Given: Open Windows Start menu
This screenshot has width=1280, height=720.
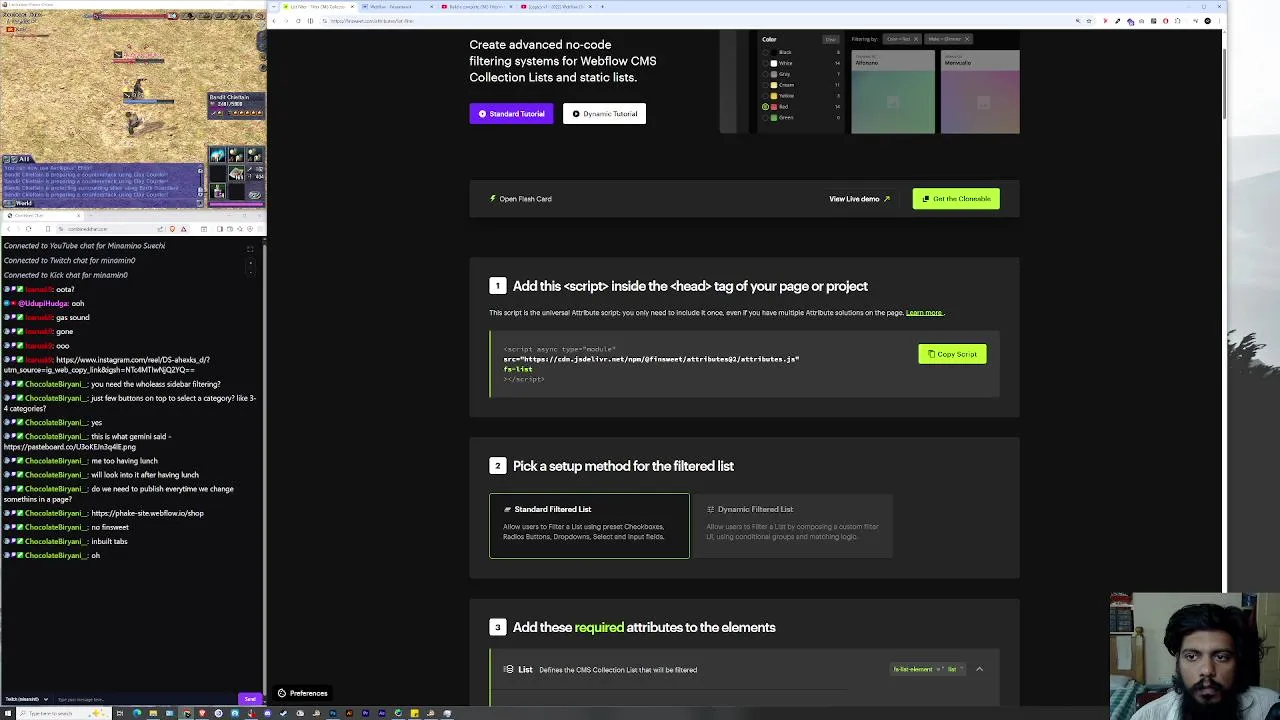Looking at the screenshot, I should (x=7, y=713).
